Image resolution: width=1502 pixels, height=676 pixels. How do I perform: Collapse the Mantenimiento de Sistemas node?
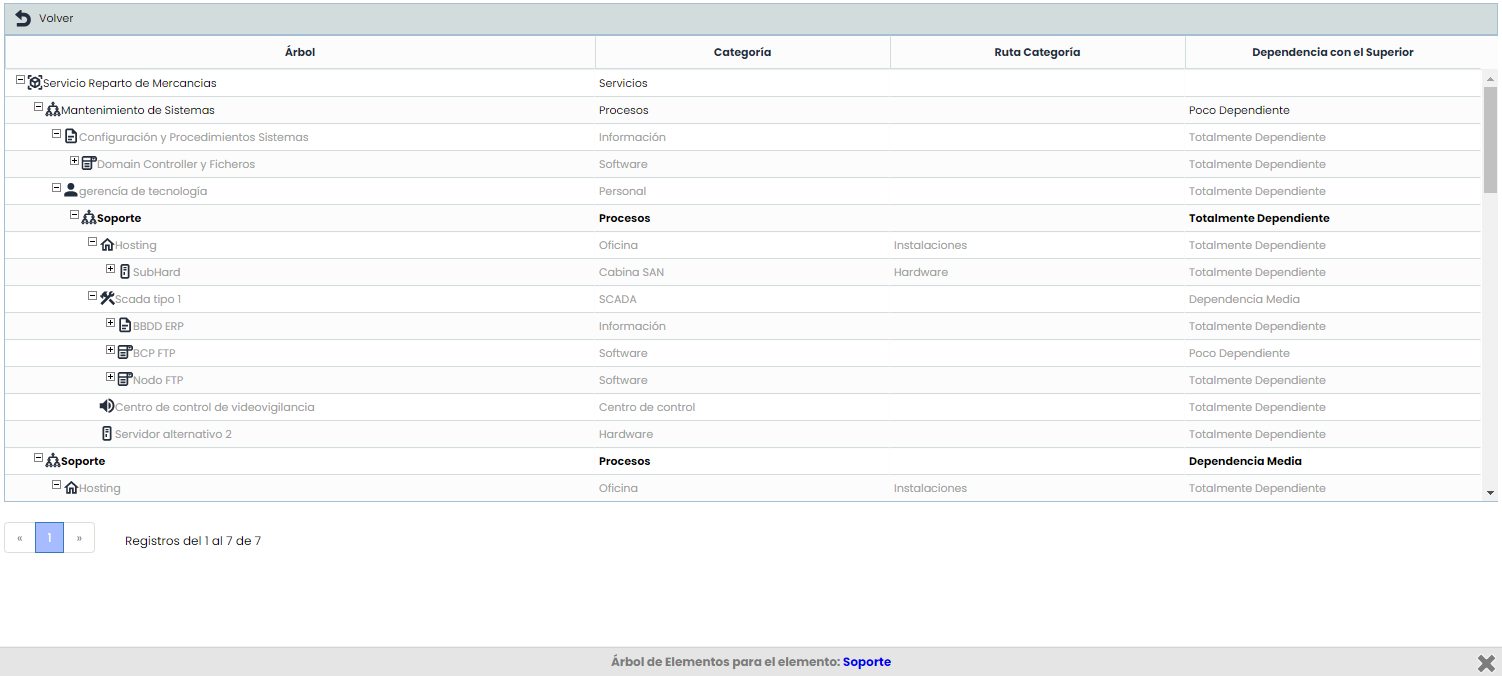(x=38, y=107)
